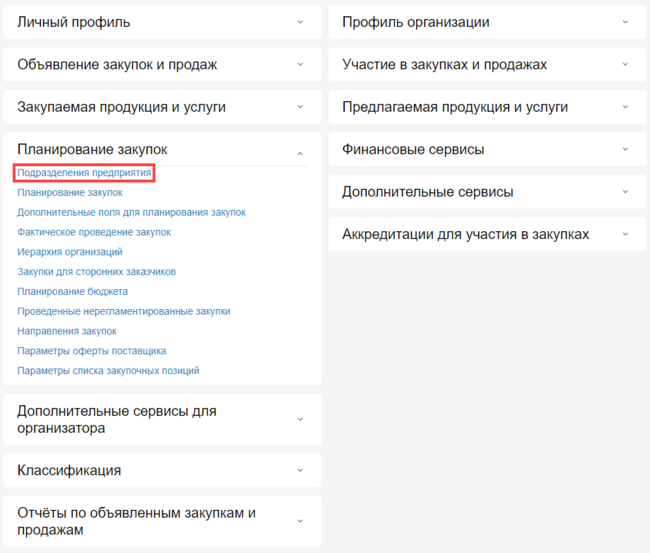This screenshot has width=650, height=553.
Task: Click the Классификация section header
Action: (x=69, y=470)
